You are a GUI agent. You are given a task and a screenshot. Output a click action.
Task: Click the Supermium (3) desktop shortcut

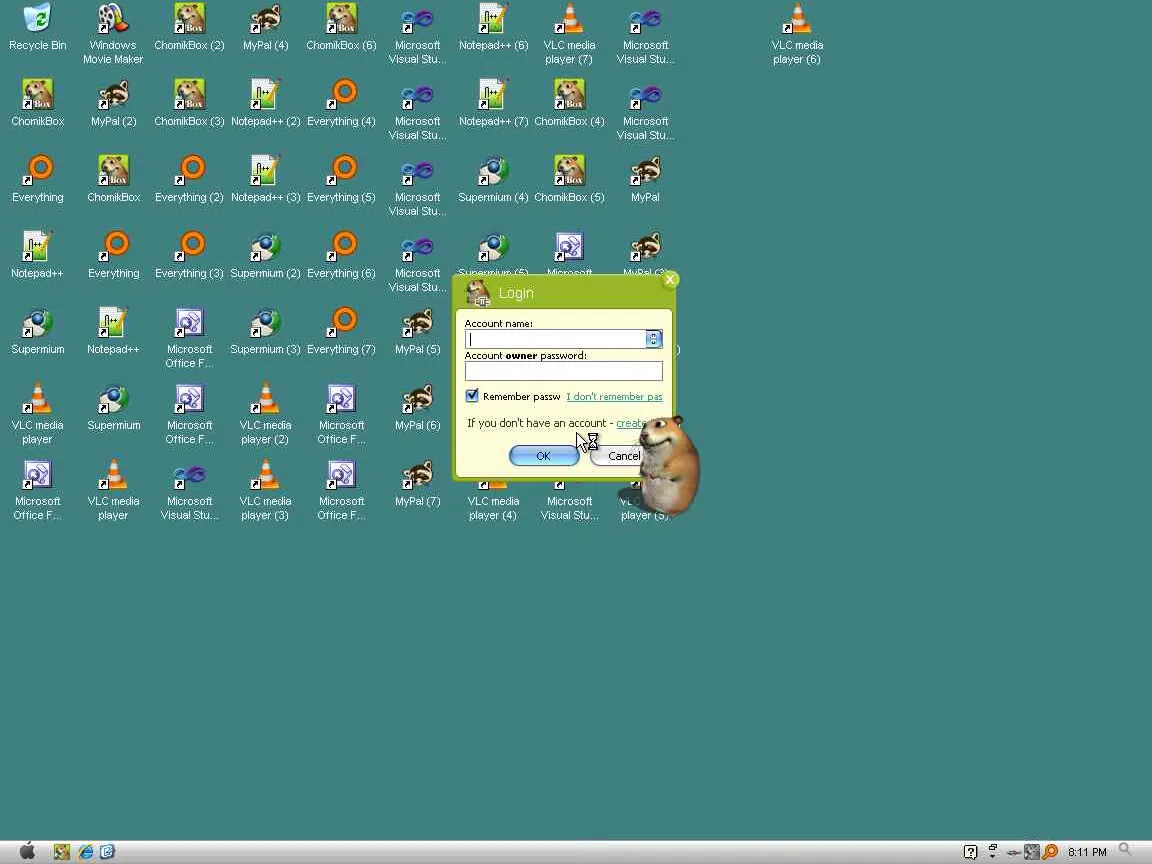click(x=265, y=332)
